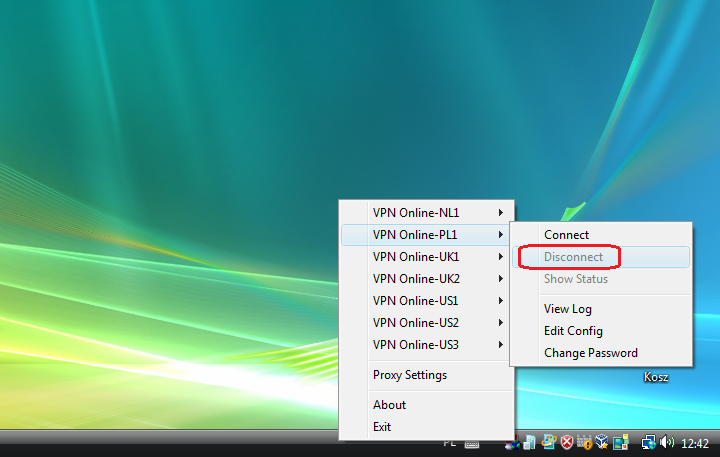Expand the arrow beside VPN Online-US1

click(501, 301)
